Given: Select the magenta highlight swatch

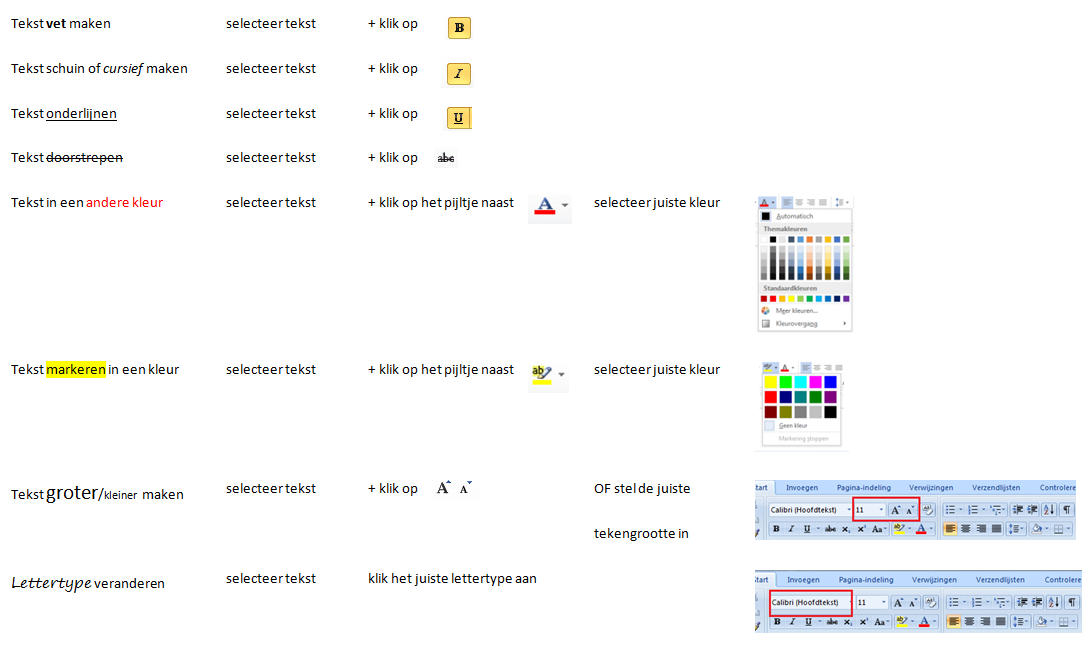Looking at the screenshot, I should 815,382.
